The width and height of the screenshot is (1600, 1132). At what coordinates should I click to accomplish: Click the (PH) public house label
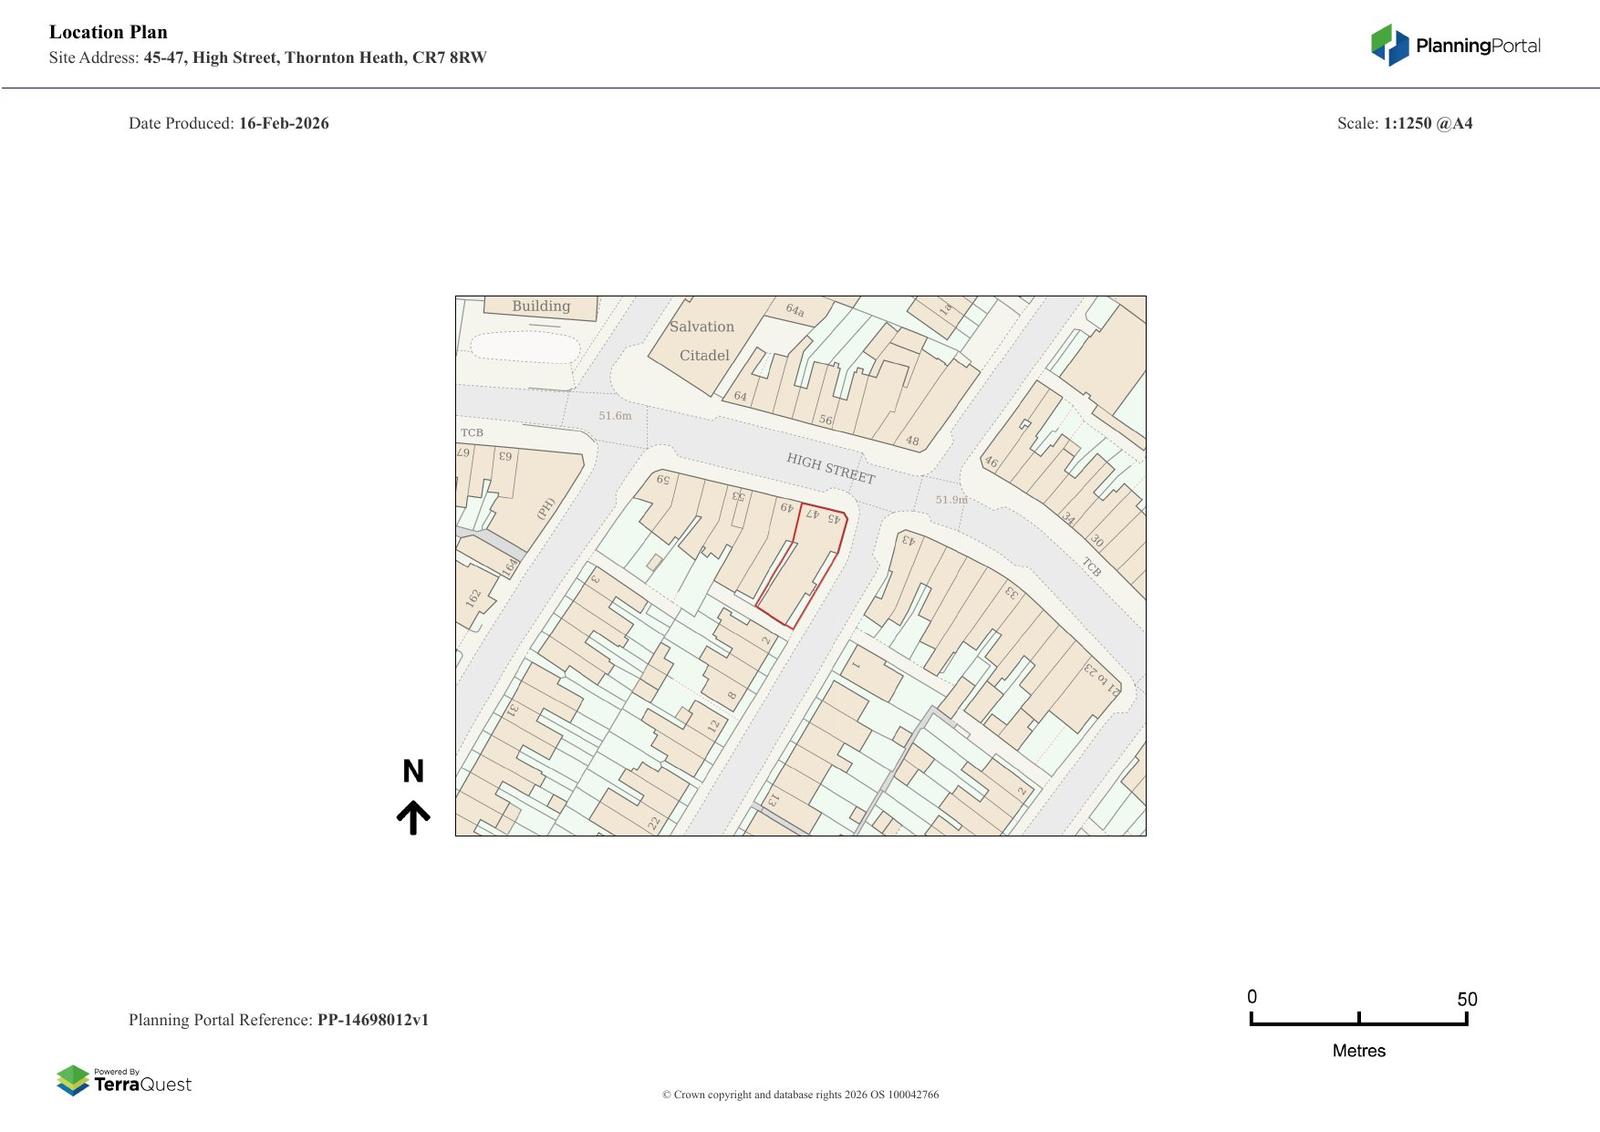[x=544, y=509]
